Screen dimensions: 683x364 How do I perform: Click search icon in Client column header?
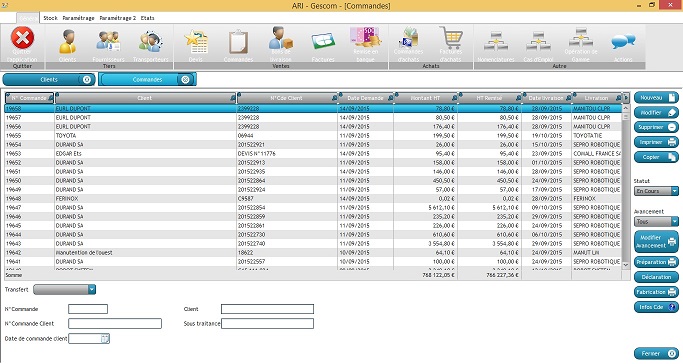(233, 98)
